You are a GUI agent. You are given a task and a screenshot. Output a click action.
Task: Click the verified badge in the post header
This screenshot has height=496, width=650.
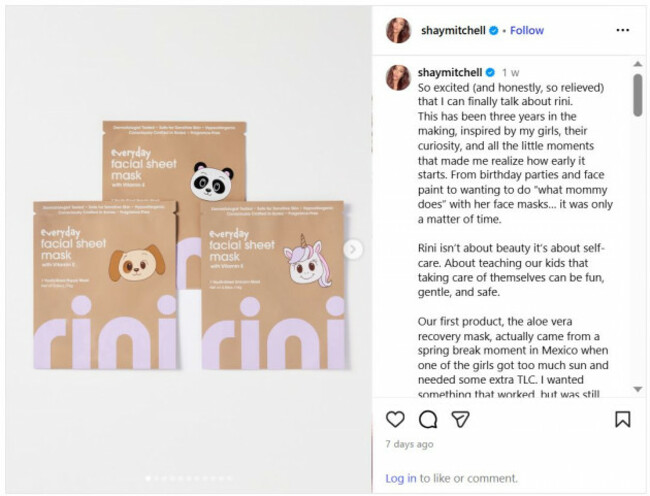[x=494, y=30]
